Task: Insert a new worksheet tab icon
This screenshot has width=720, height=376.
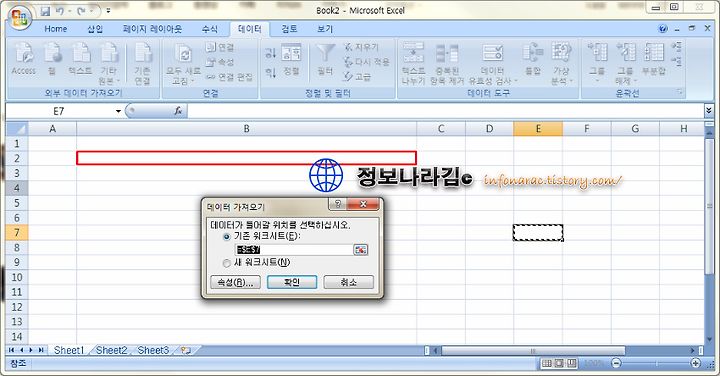Action: [x=186, y=350]
